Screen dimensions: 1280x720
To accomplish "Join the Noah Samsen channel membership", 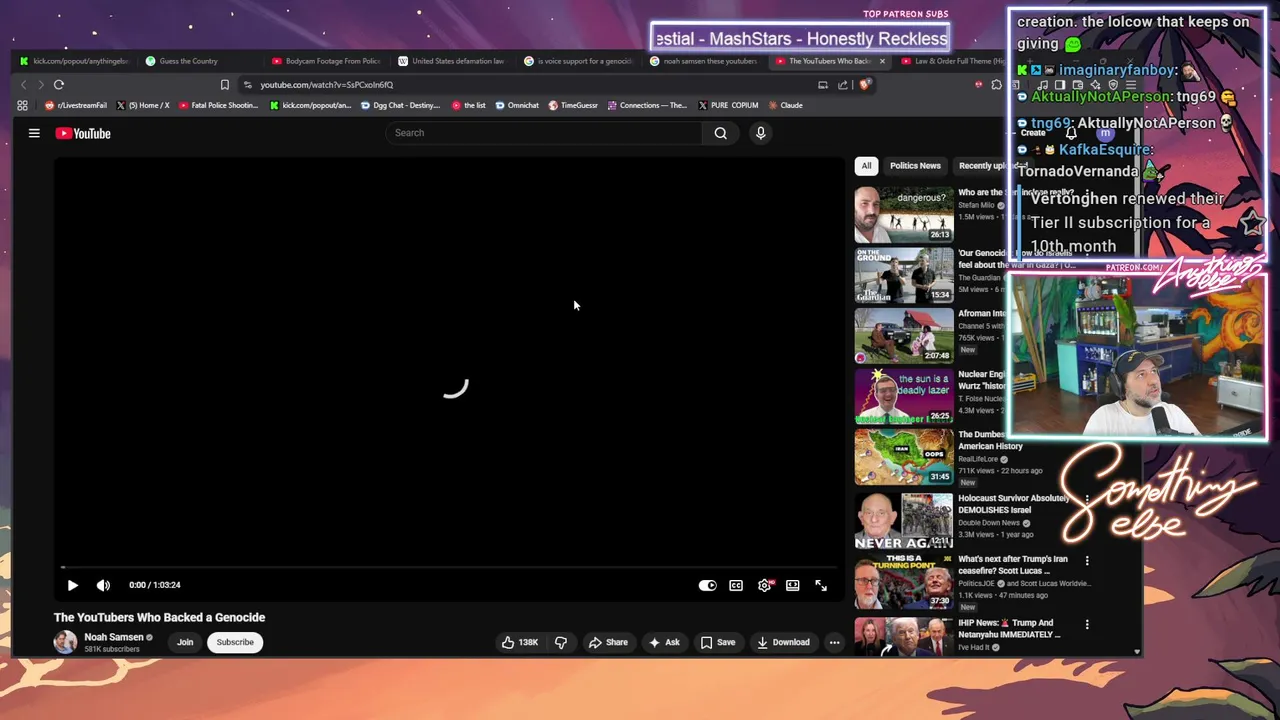I will pos(185,642).
